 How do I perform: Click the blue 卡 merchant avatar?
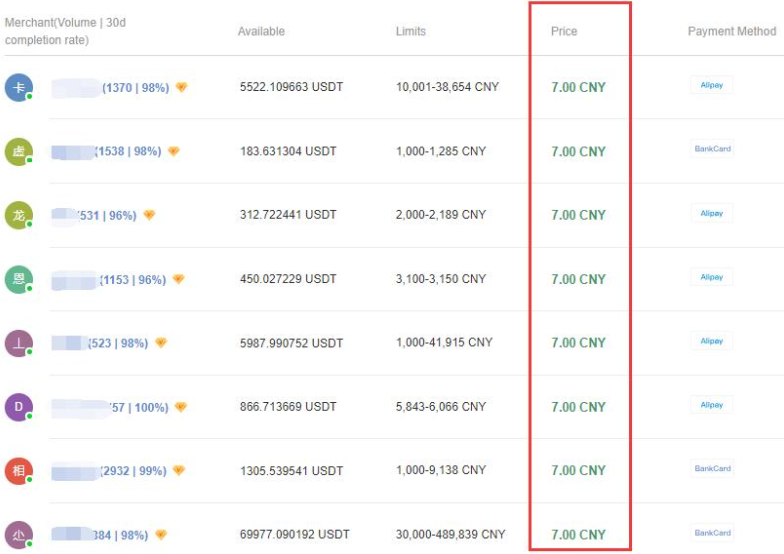click(18, 87)
